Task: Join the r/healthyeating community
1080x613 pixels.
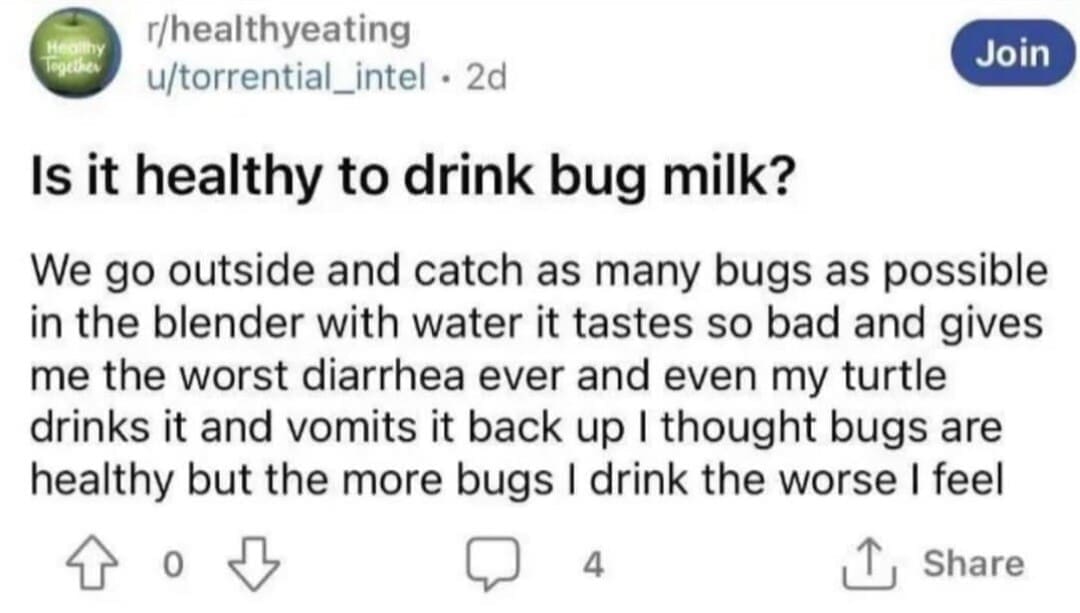Action: point(1012,53)
